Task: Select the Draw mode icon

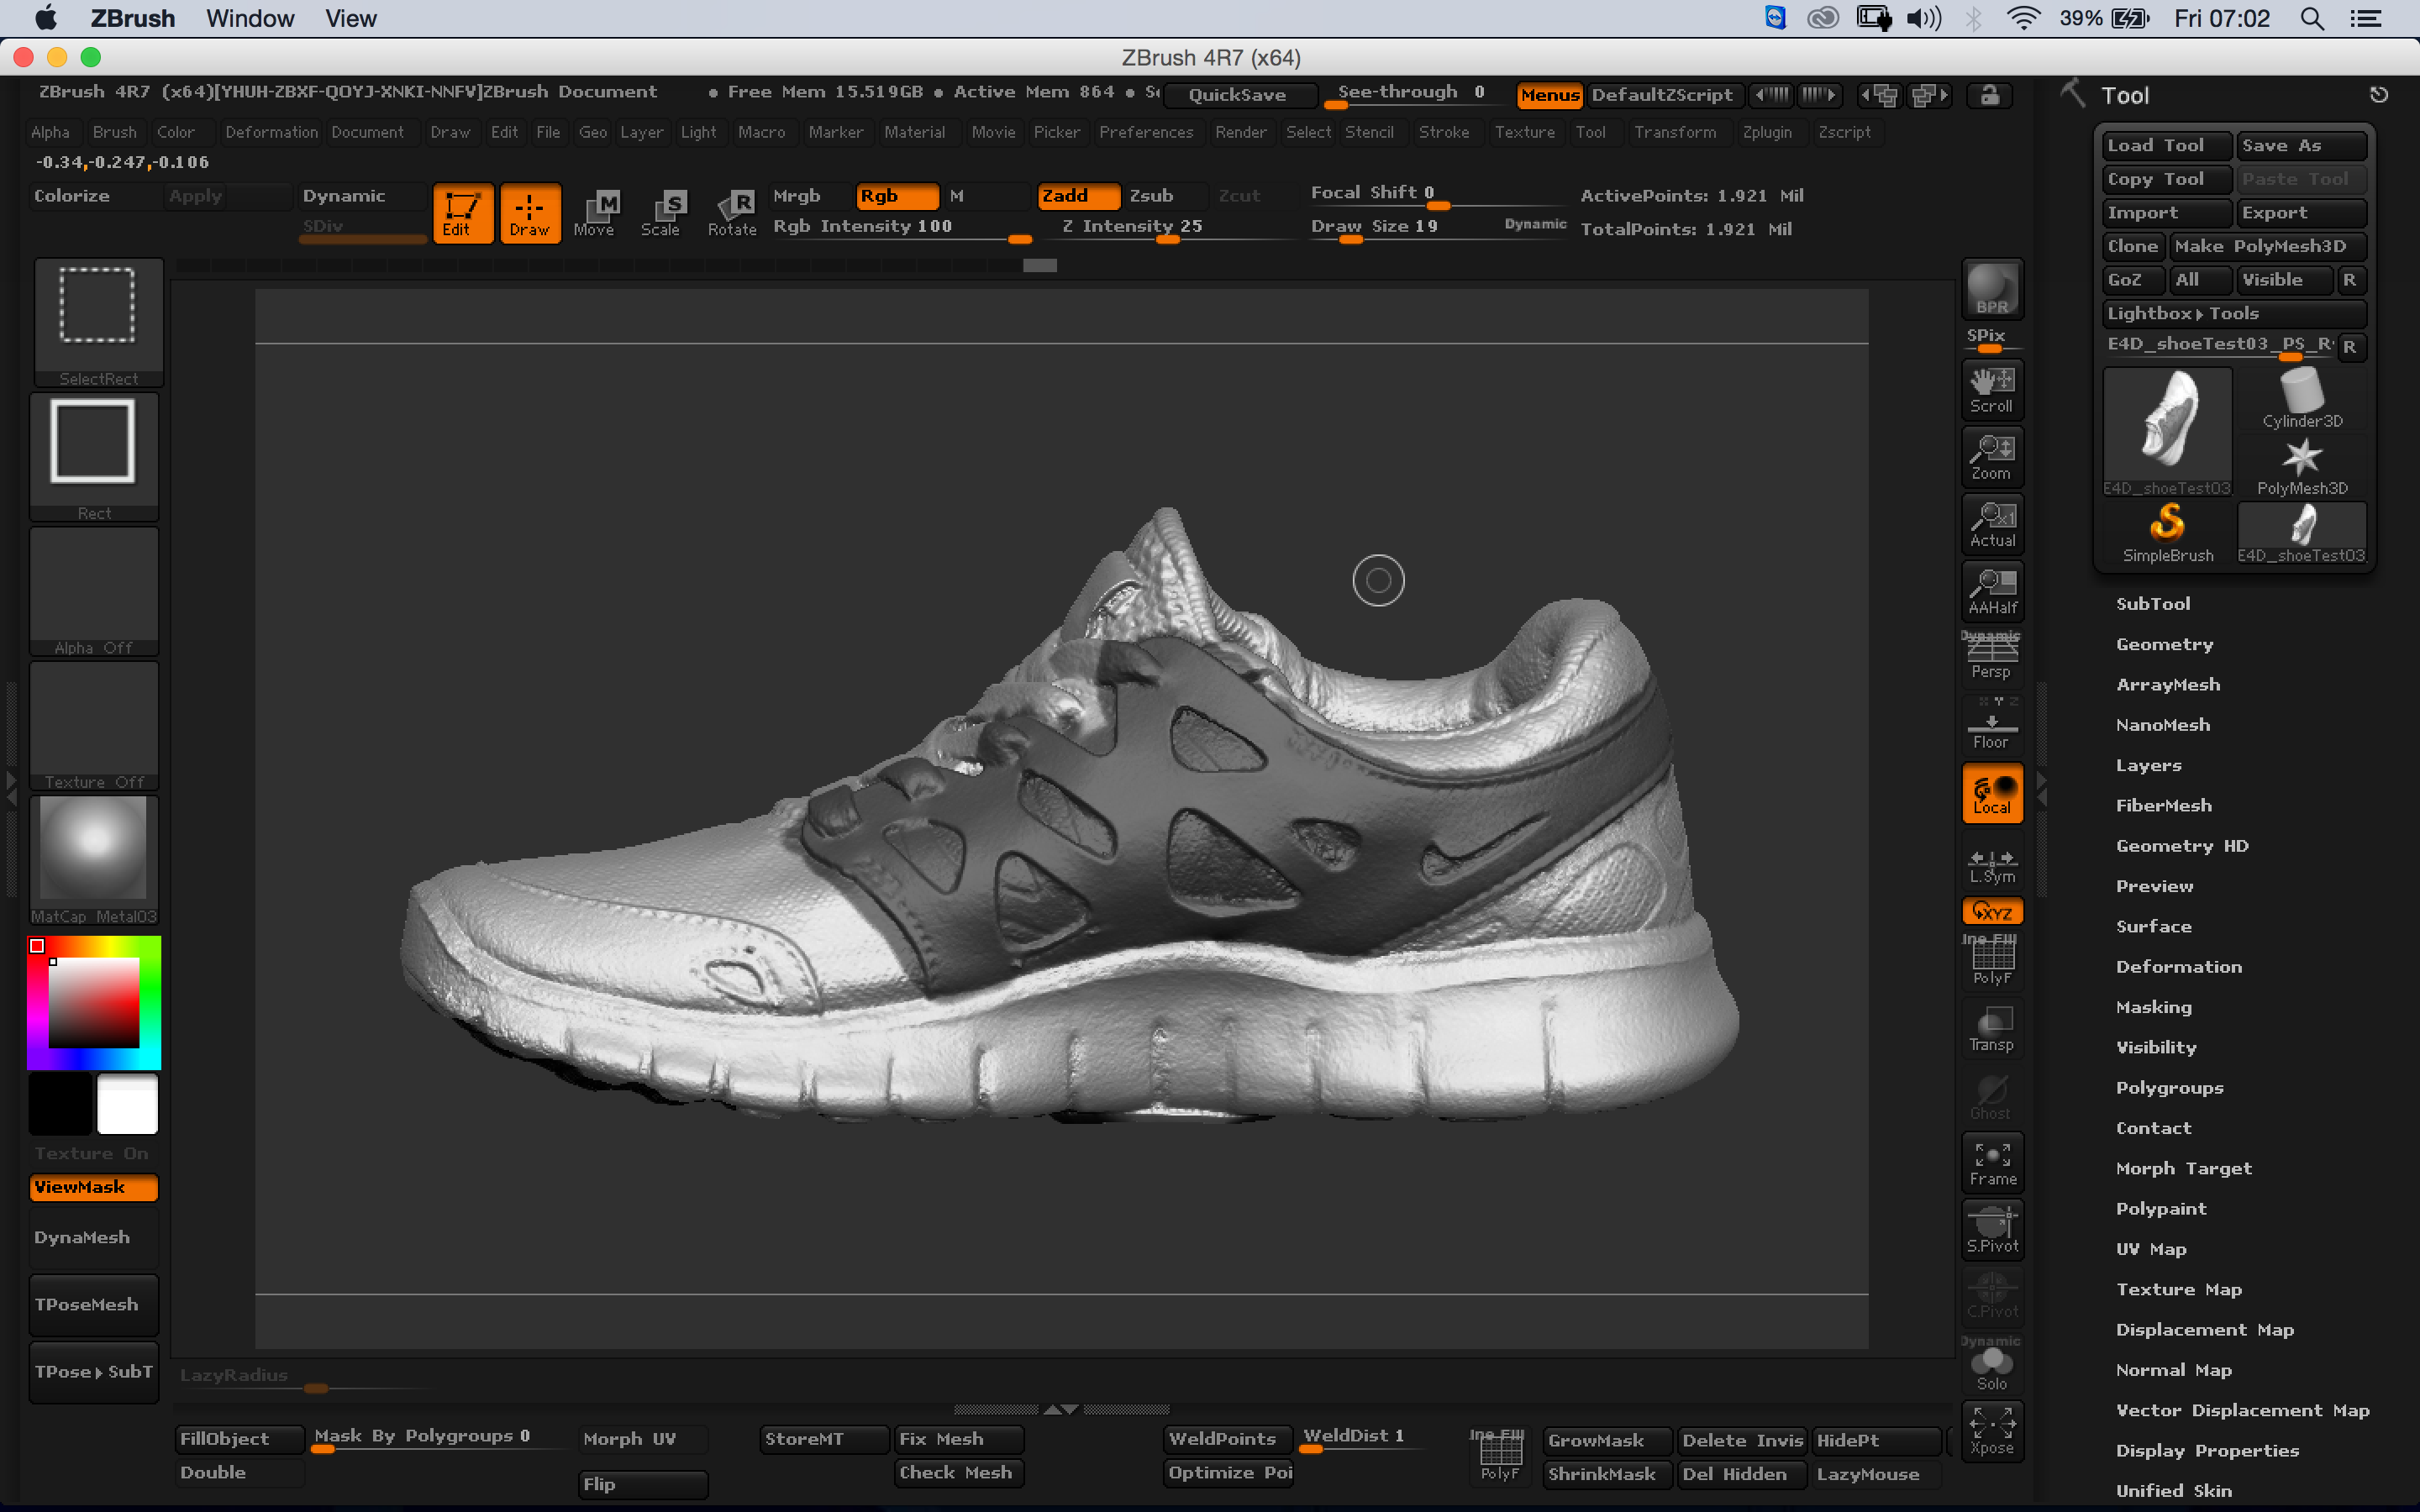Action: (529, 213)
